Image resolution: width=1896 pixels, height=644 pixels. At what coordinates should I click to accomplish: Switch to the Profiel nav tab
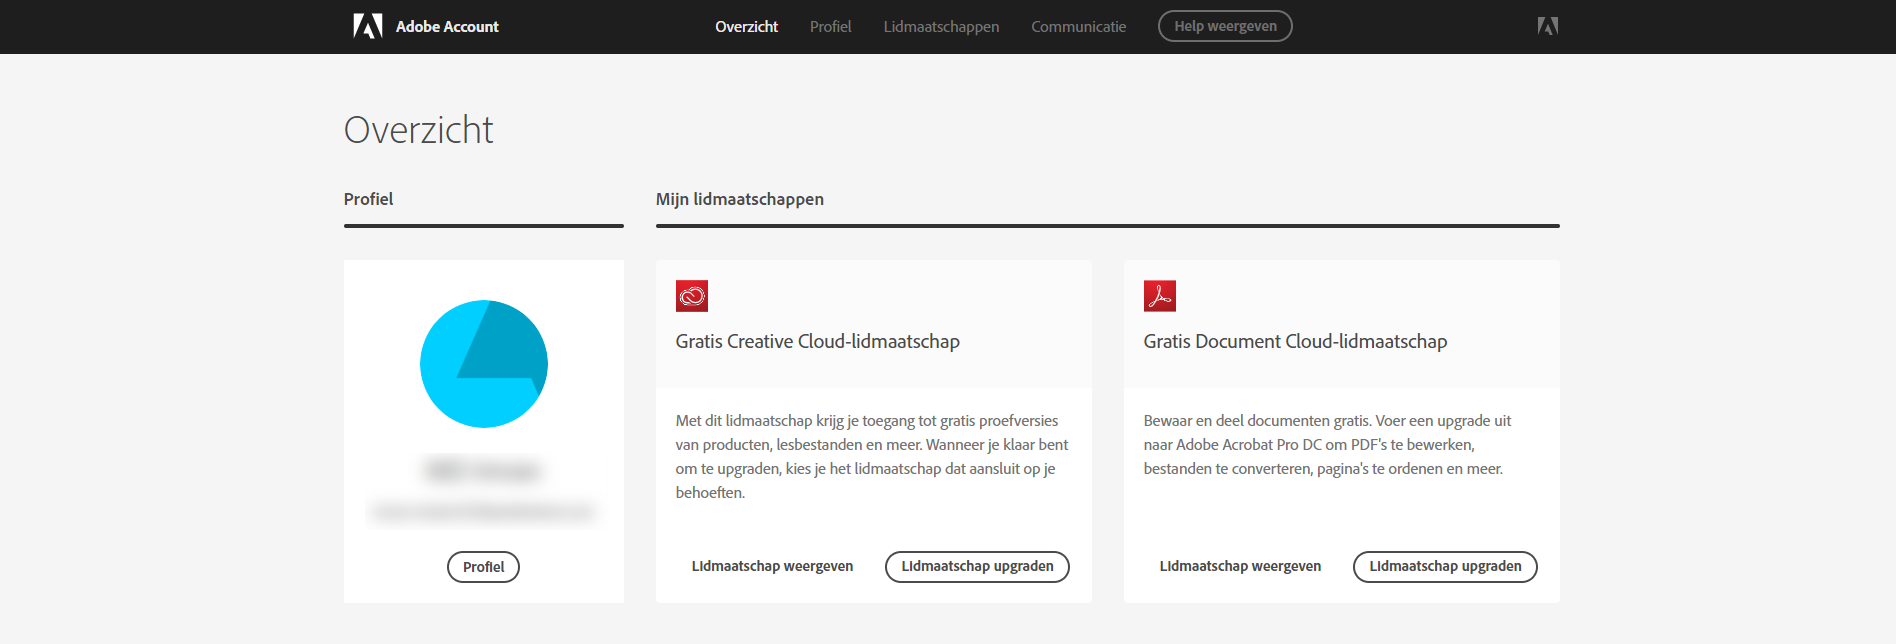pos(830,27)
